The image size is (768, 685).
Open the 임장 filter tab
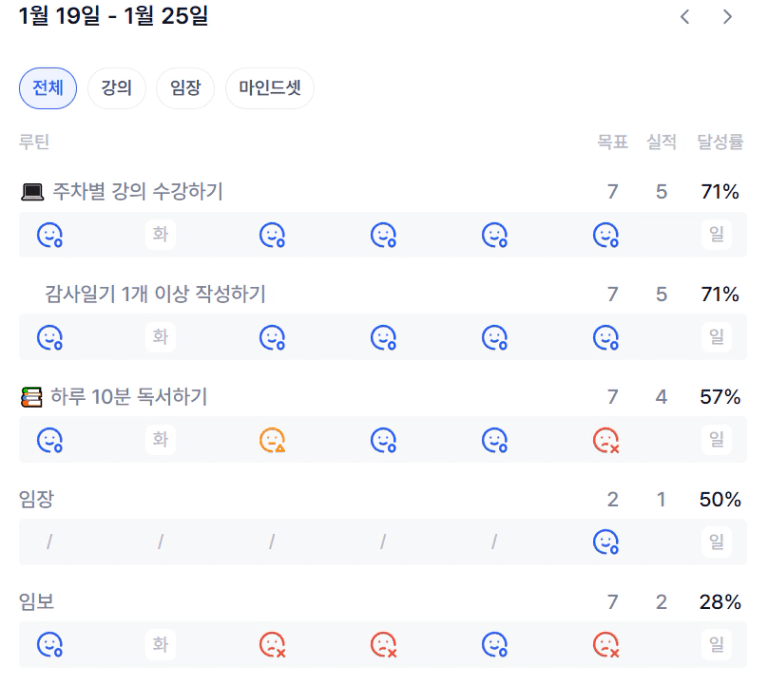point(185,88)
